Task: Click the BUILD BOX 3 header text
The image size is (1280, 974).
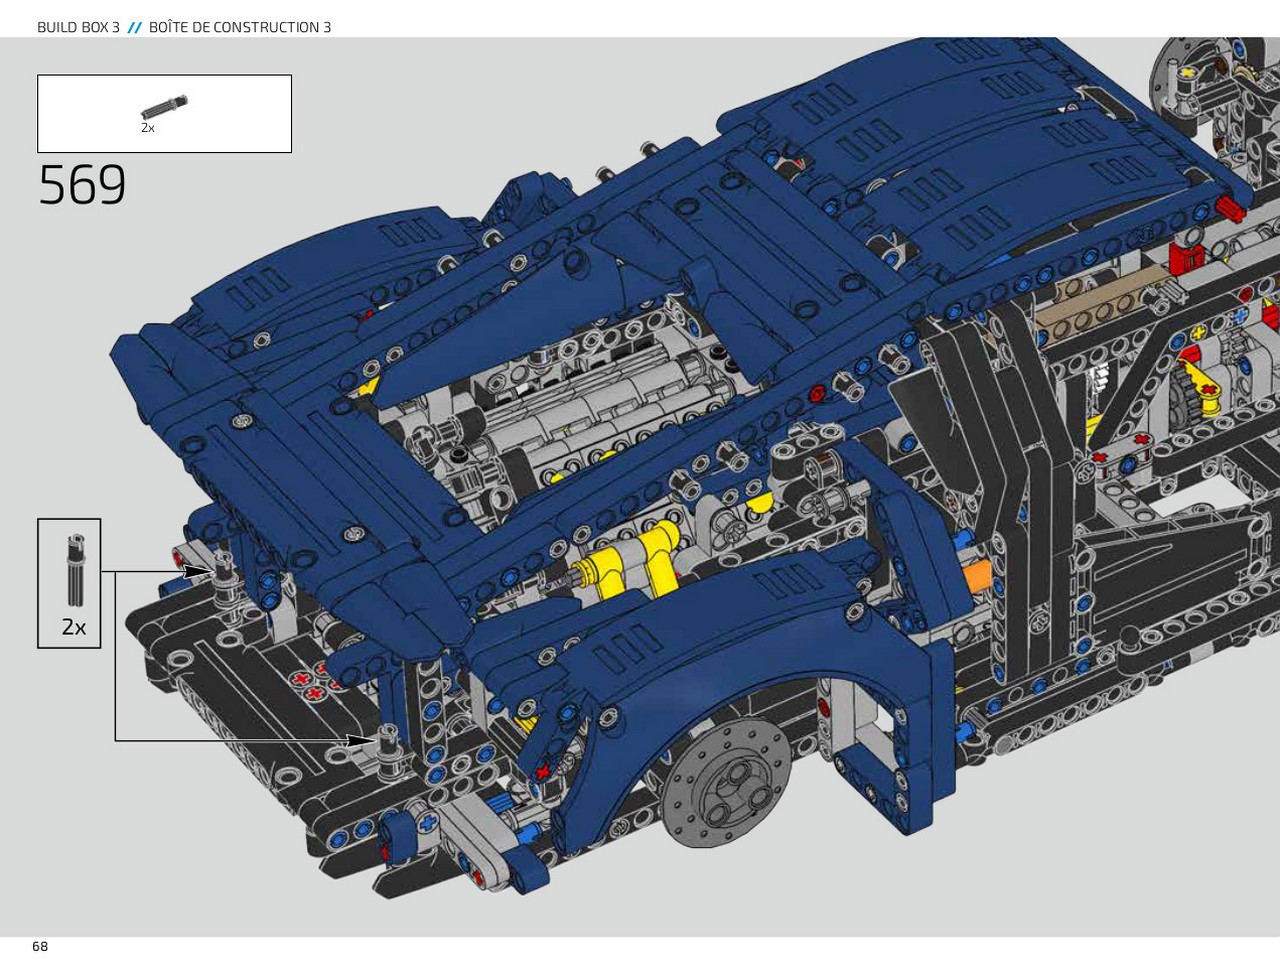Action: [78, 27]
